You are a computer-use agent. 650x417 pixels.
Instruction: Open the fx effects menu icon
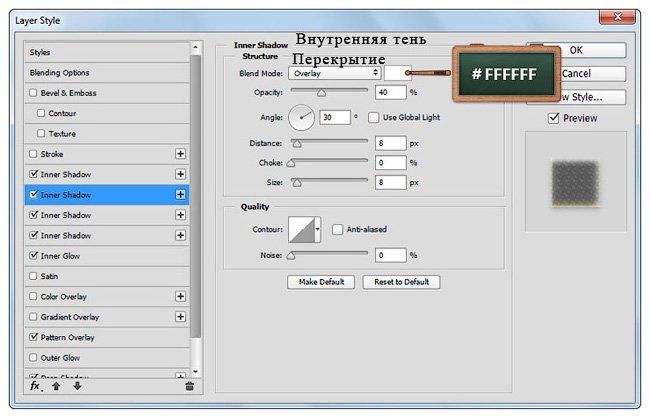pyautogui.click(x=35, y=385)
